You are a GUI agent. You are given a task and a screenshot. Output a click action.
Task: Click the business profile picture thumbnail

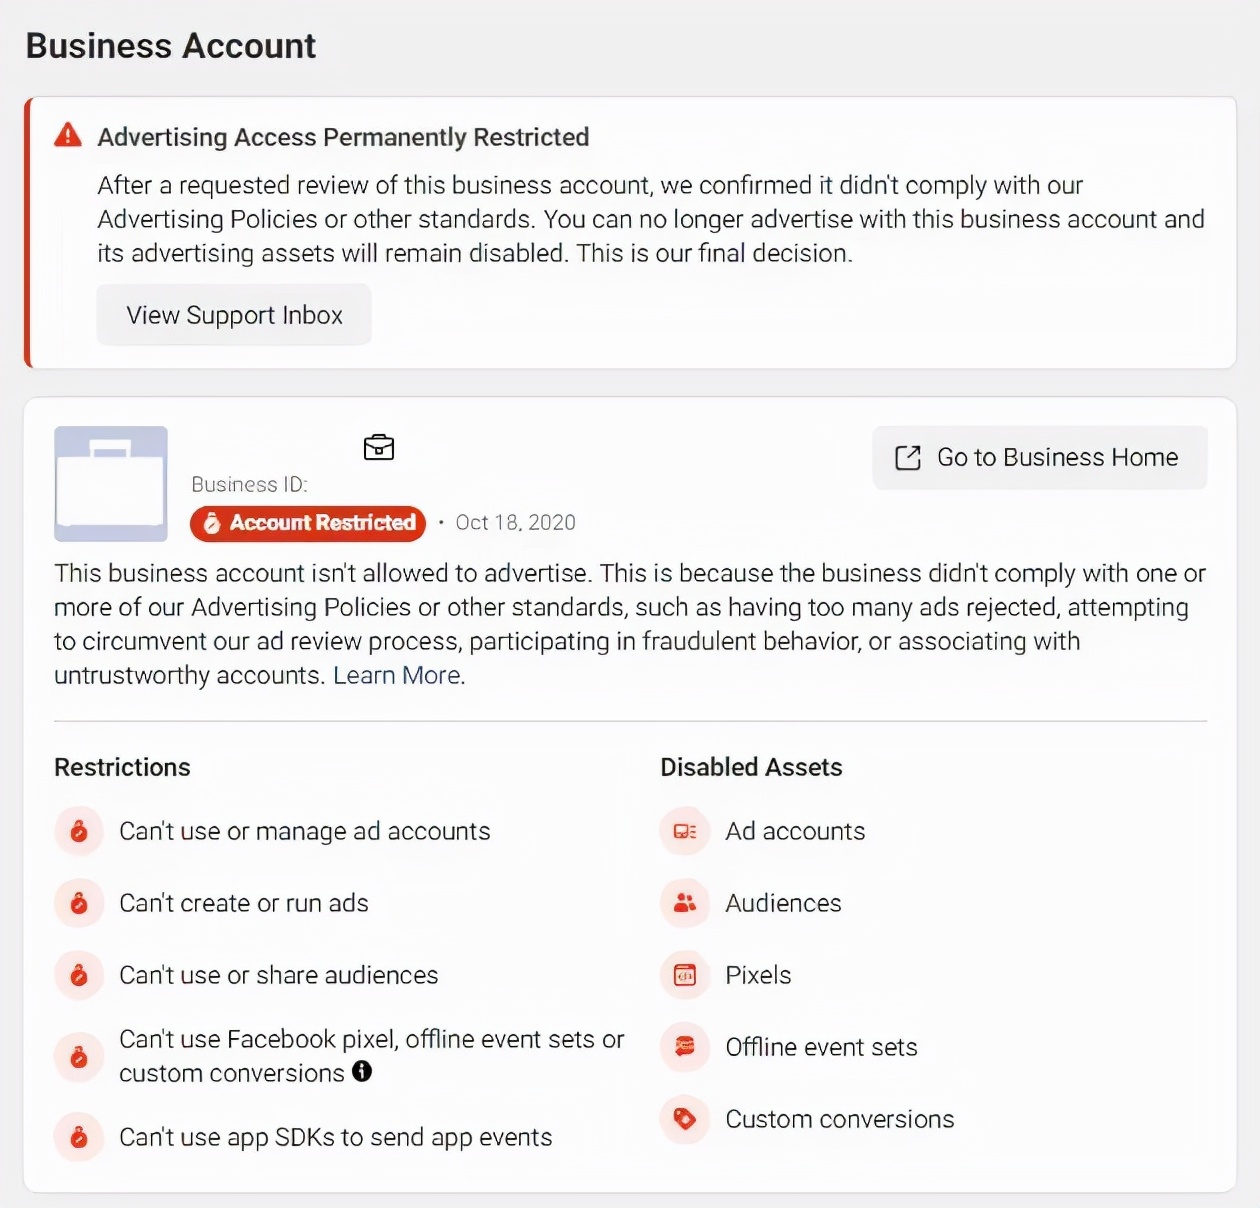point(111,484)
